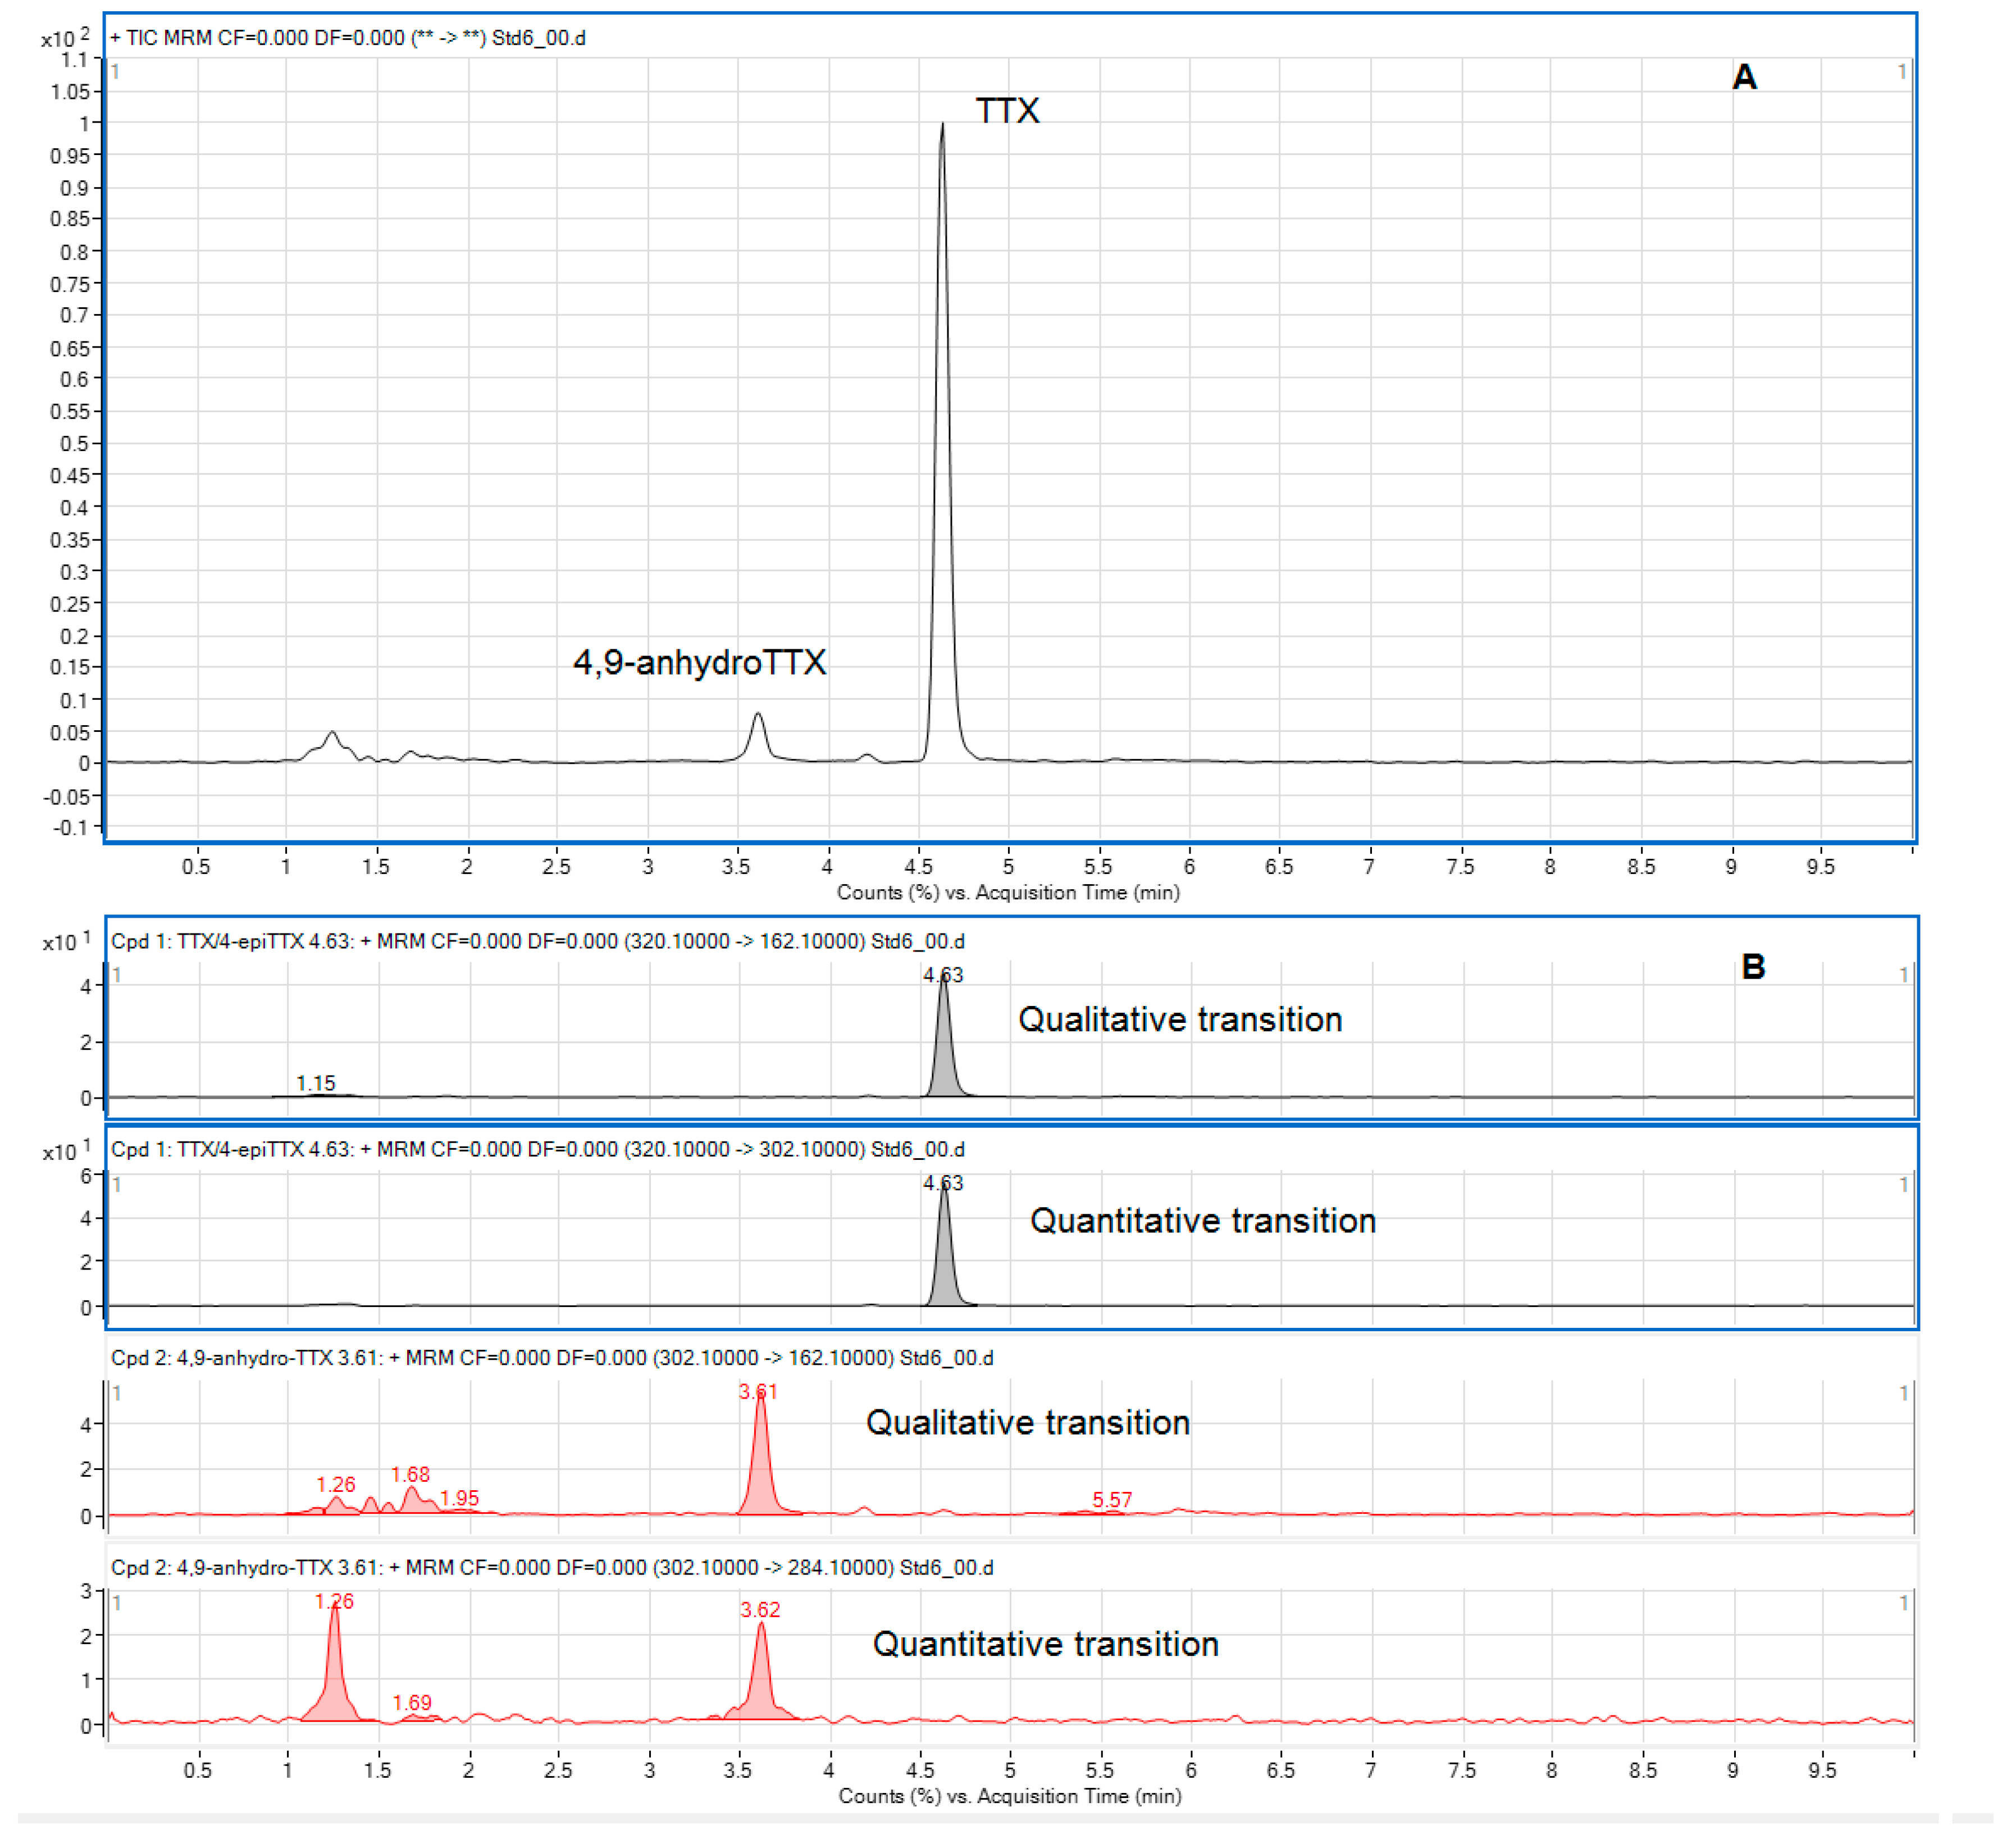Viewport: 2011px width, 1848px height.
Task: Click the red 1.69 peak label
Action: 412,1703
